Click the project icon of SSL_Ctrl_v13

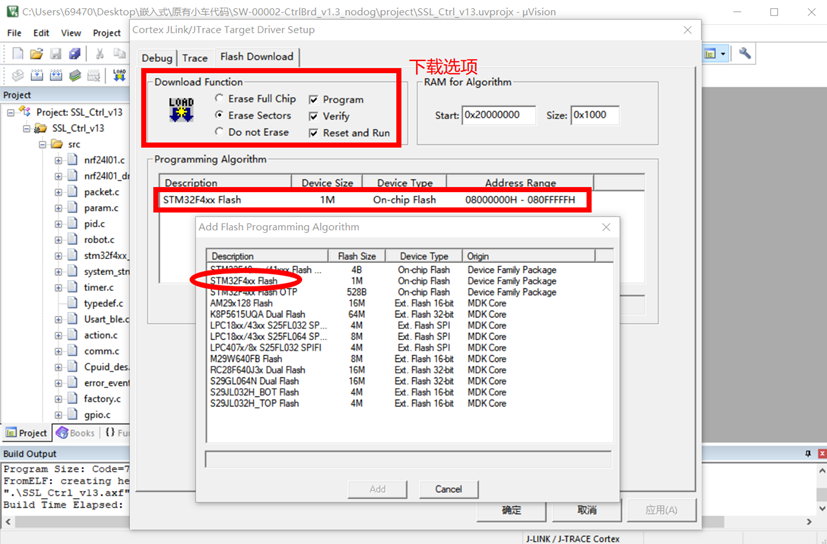[24, 112]
